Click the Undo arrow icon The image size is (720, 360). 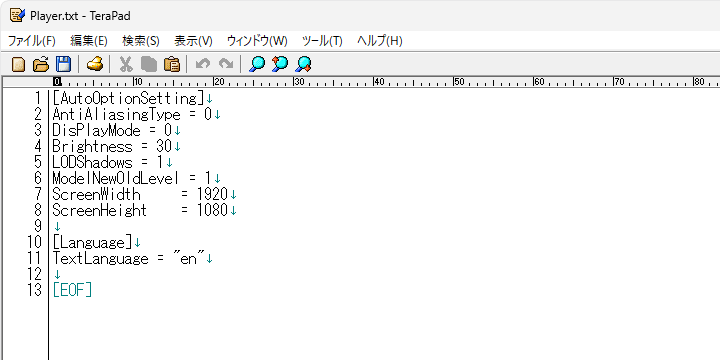click(202, 64)
